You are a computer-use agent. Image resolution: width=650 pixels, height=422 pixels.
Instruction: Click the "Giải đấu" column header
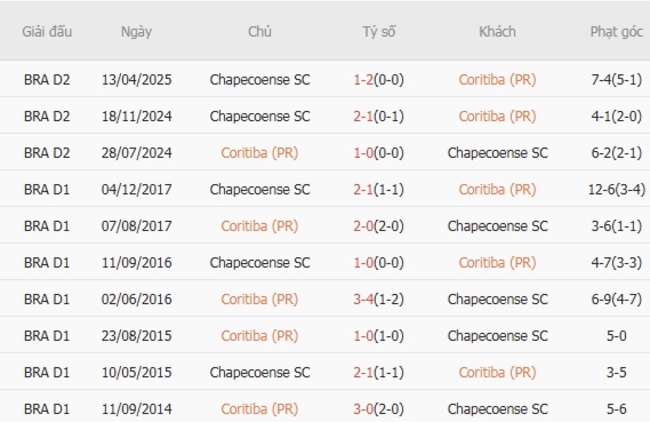[x=47, y=31]
